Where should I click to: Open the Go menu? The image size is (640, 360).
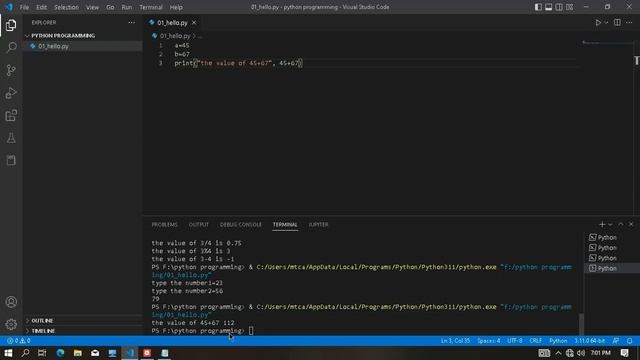coord(110,7)
